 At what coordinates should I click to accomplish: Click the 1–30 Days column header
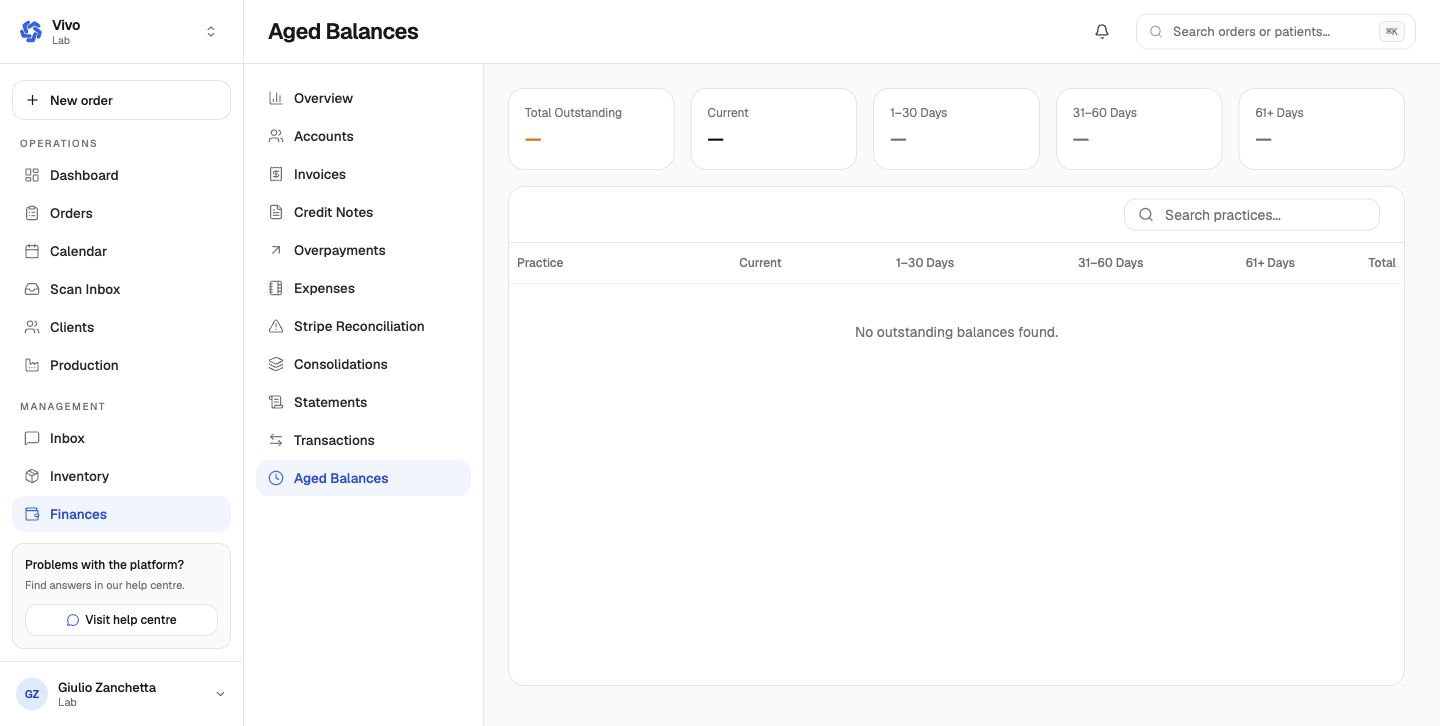click(925, 263)
